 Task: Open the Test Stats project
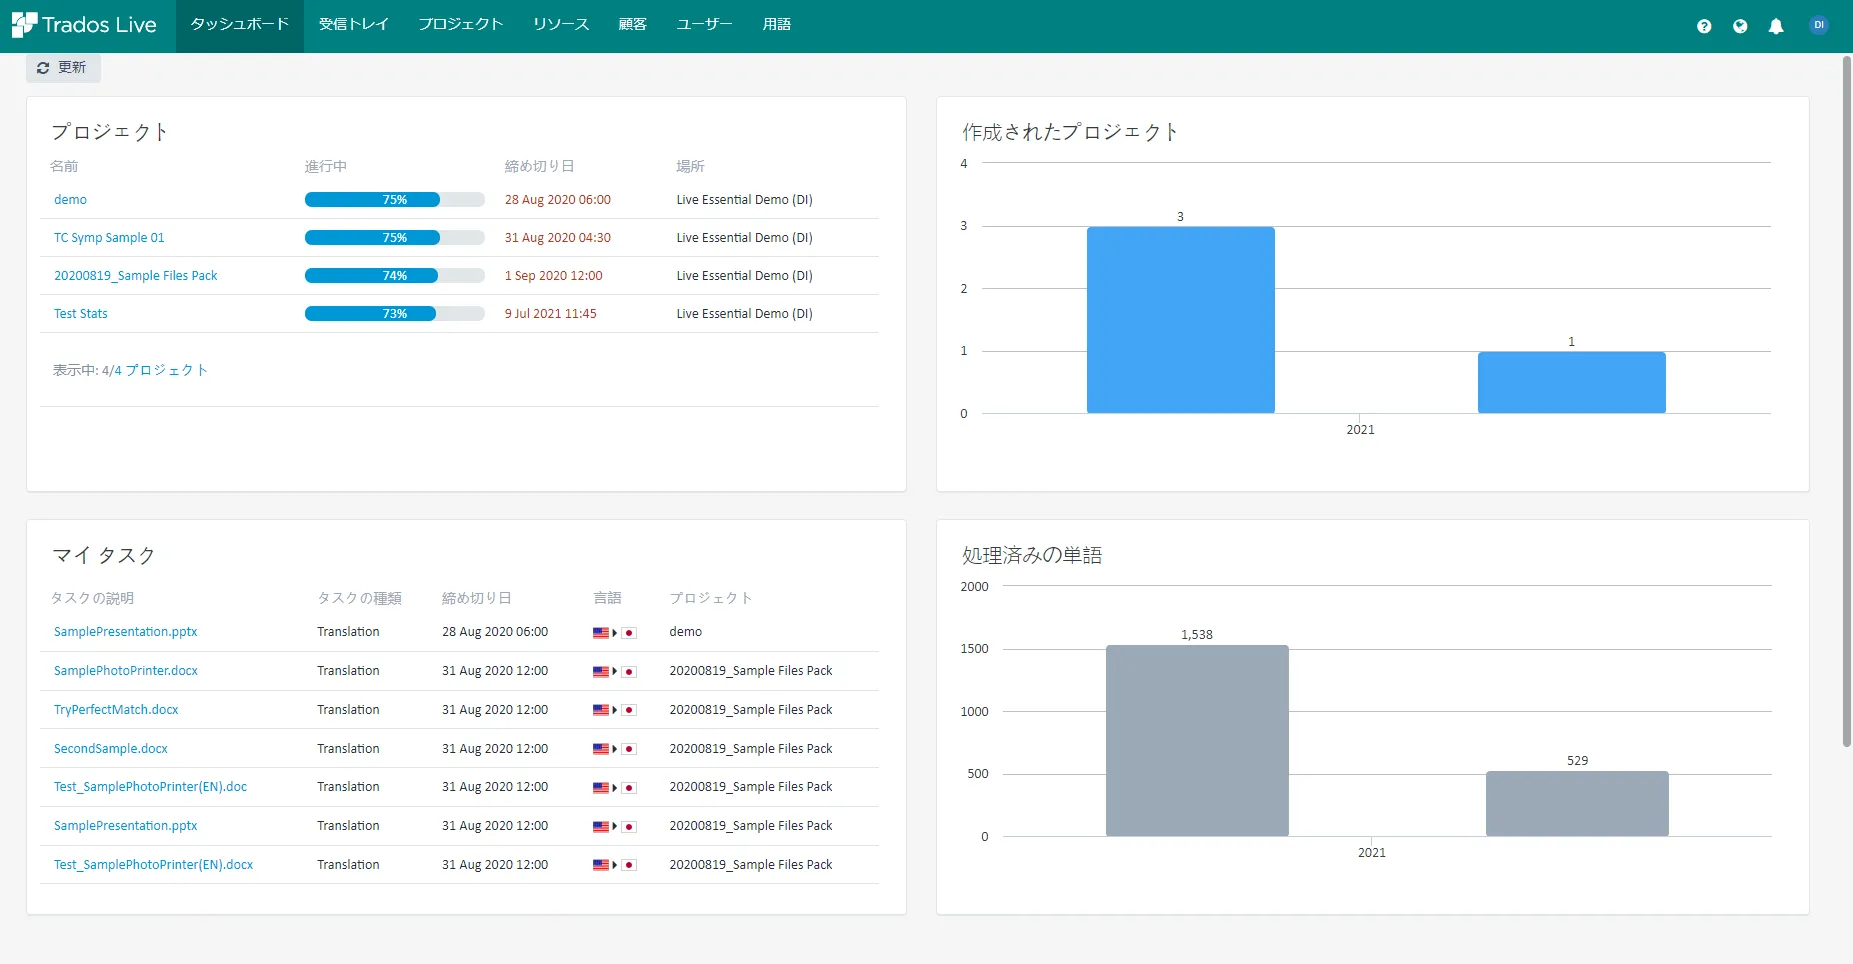click(x=81, y=314)
